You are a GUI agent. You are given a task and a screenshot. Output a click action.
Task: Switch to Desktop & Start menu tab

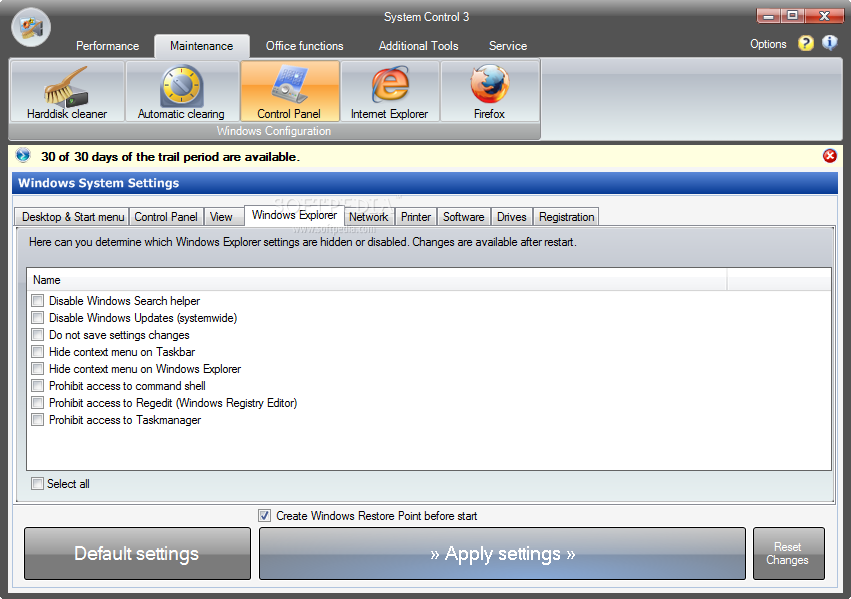[73, 217]
